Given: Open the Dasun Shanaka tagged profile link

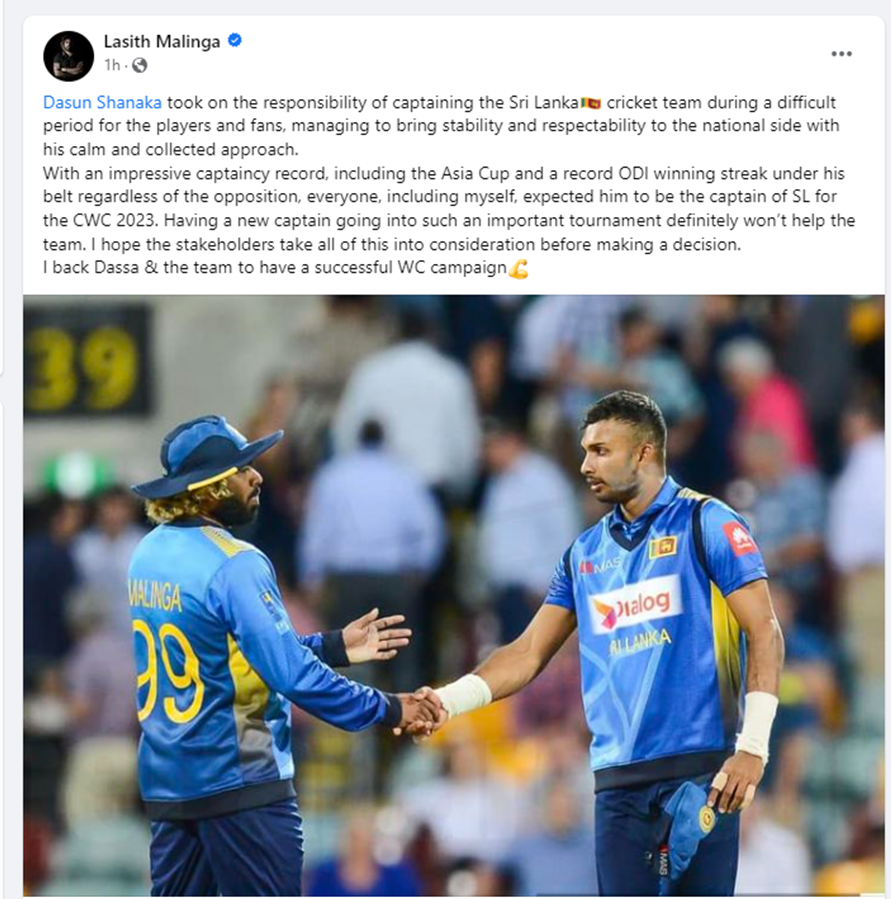Looking at the screenshot, I should pyautogui.click(x=102, y=102).
